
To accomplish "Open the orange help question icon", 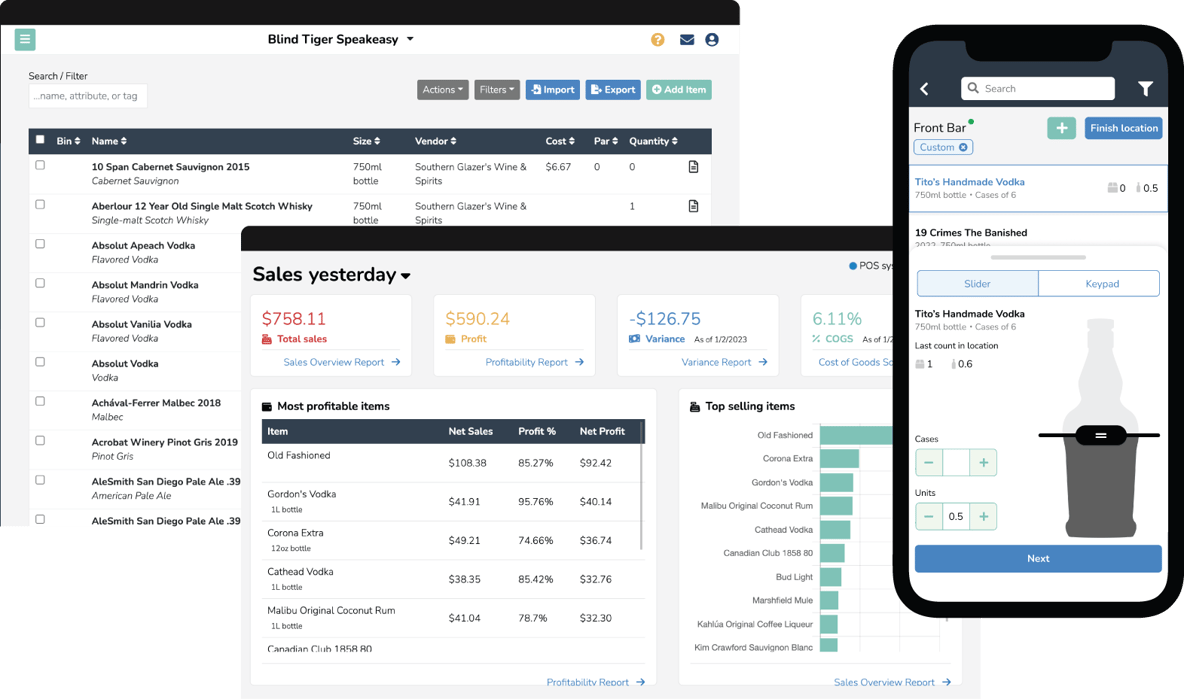I will click(658, 39).
